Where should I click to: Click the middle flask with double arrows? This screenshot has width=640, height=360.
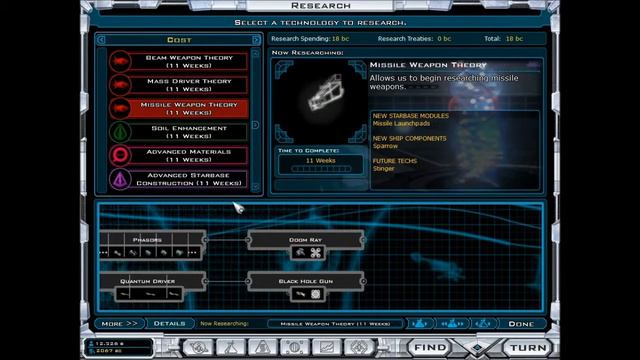click(x=452, y=324)
